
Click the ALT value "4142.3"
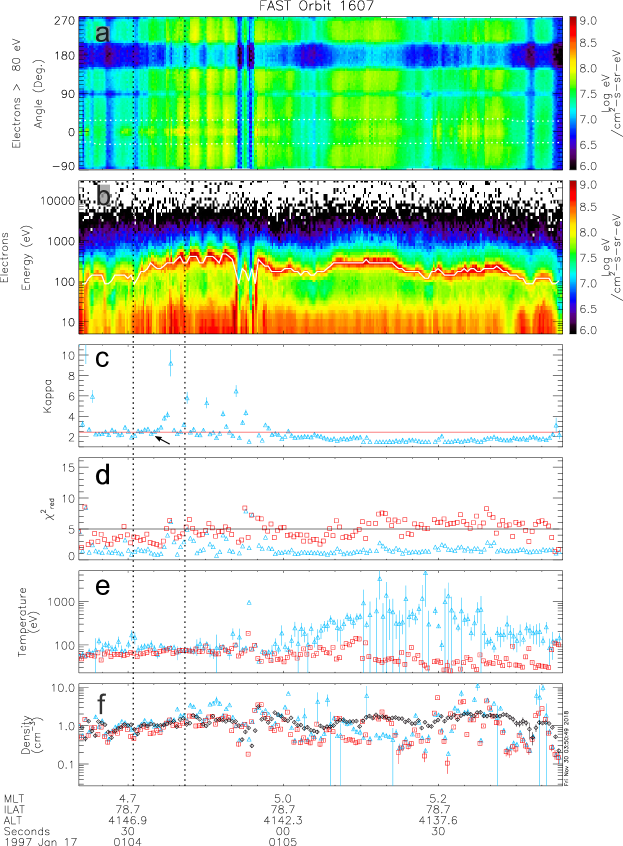(x=283, y=820)
